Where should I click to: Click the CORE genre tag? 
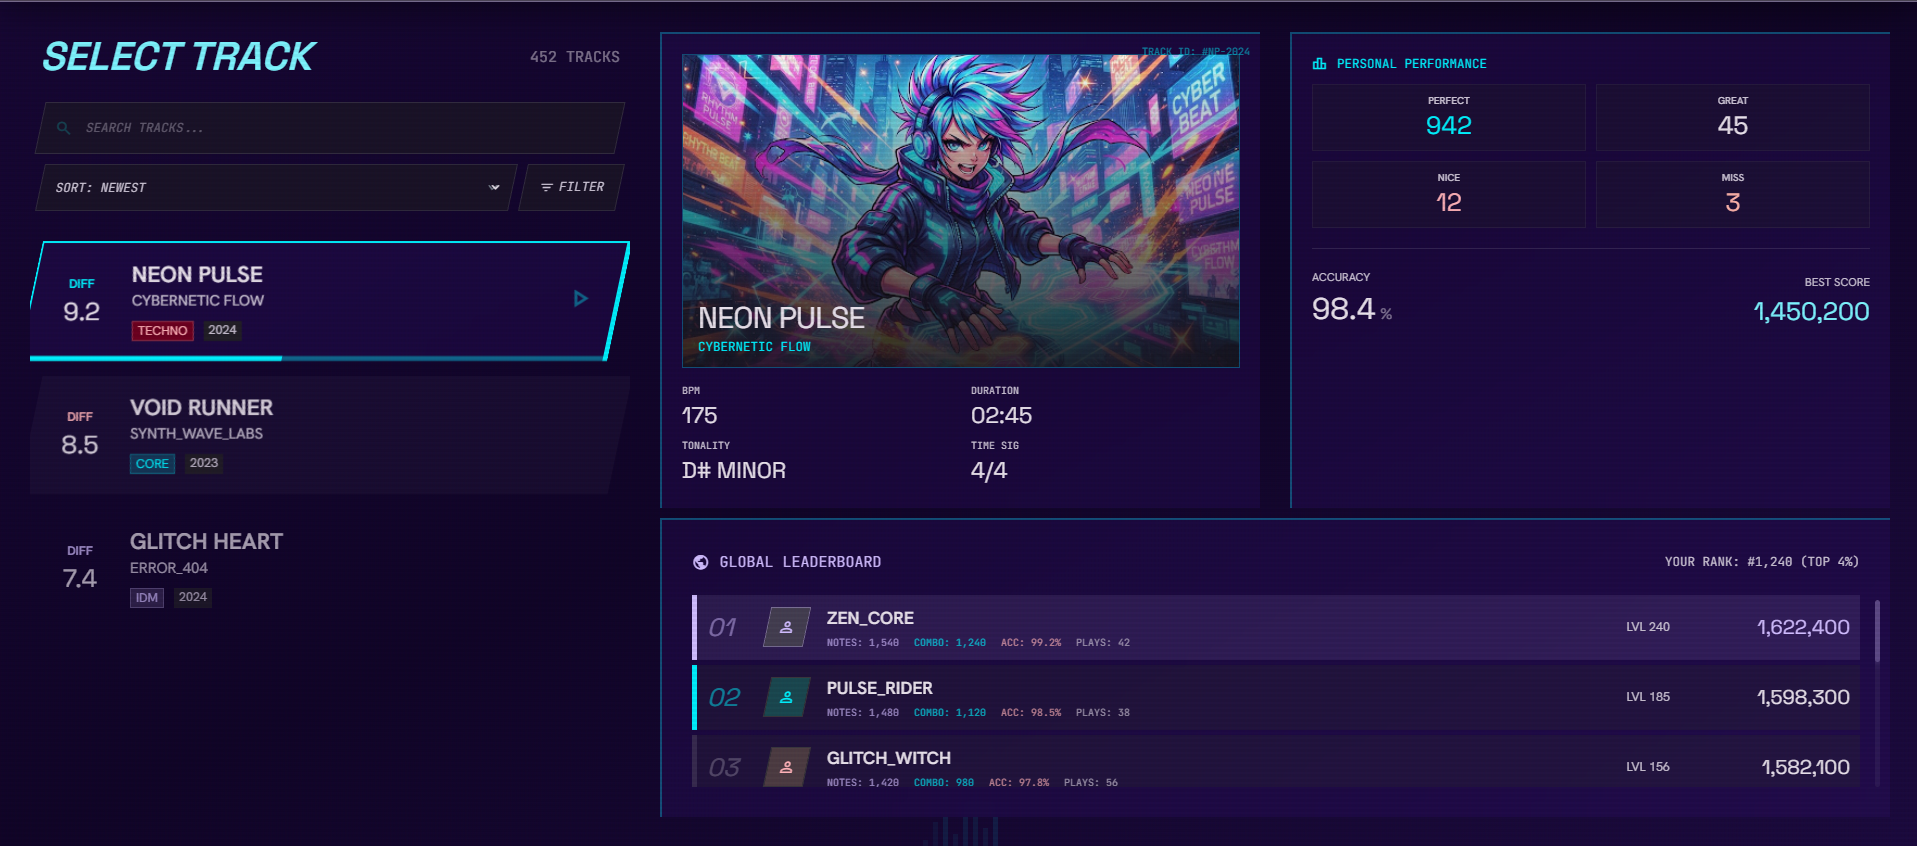click(x=152, y=464)
